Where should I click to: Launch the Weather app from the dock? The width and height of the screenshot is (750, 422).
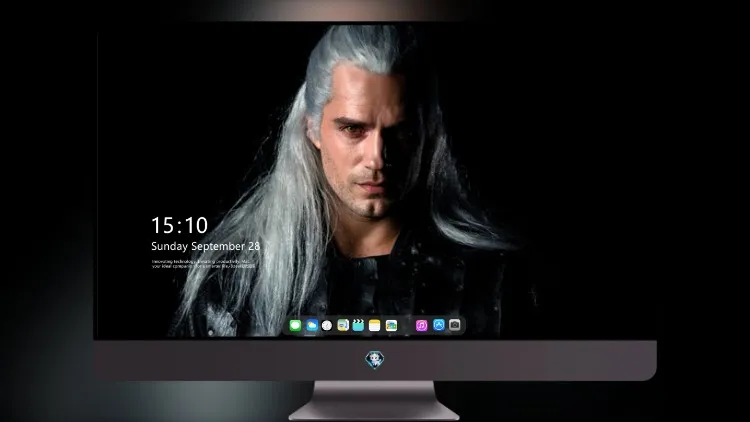312,325
